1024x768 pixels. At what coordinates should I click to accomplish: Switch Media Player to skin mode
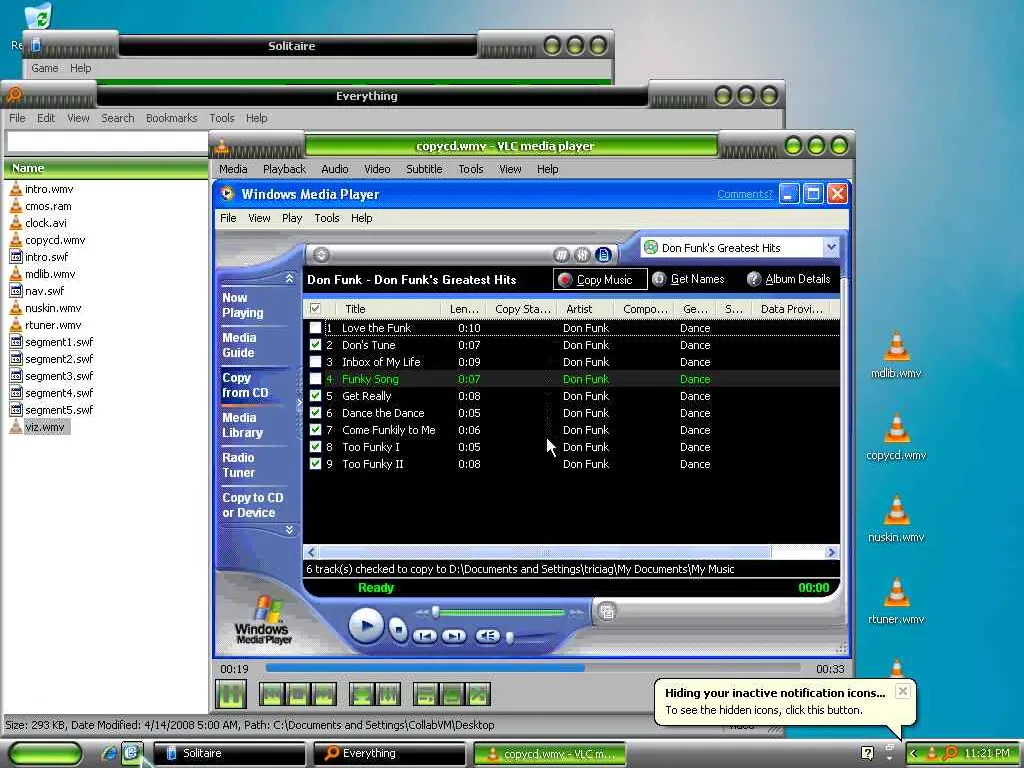coord(607,612)
